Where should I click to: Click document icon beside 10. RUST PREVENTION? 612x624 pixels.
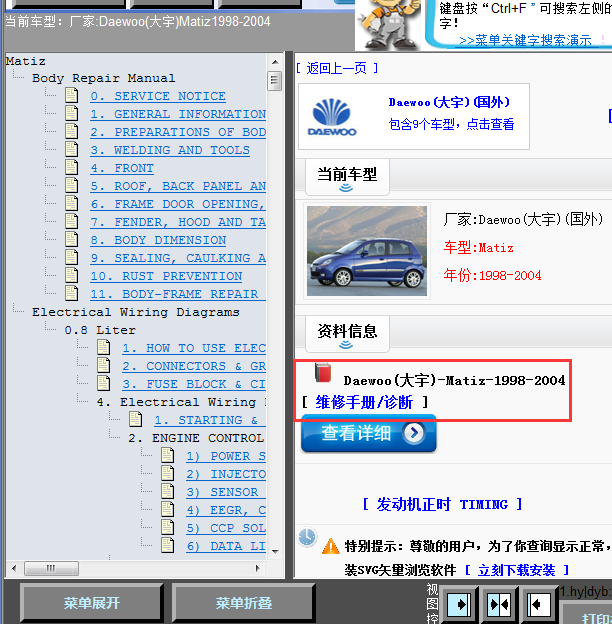[x=72, y=275]
